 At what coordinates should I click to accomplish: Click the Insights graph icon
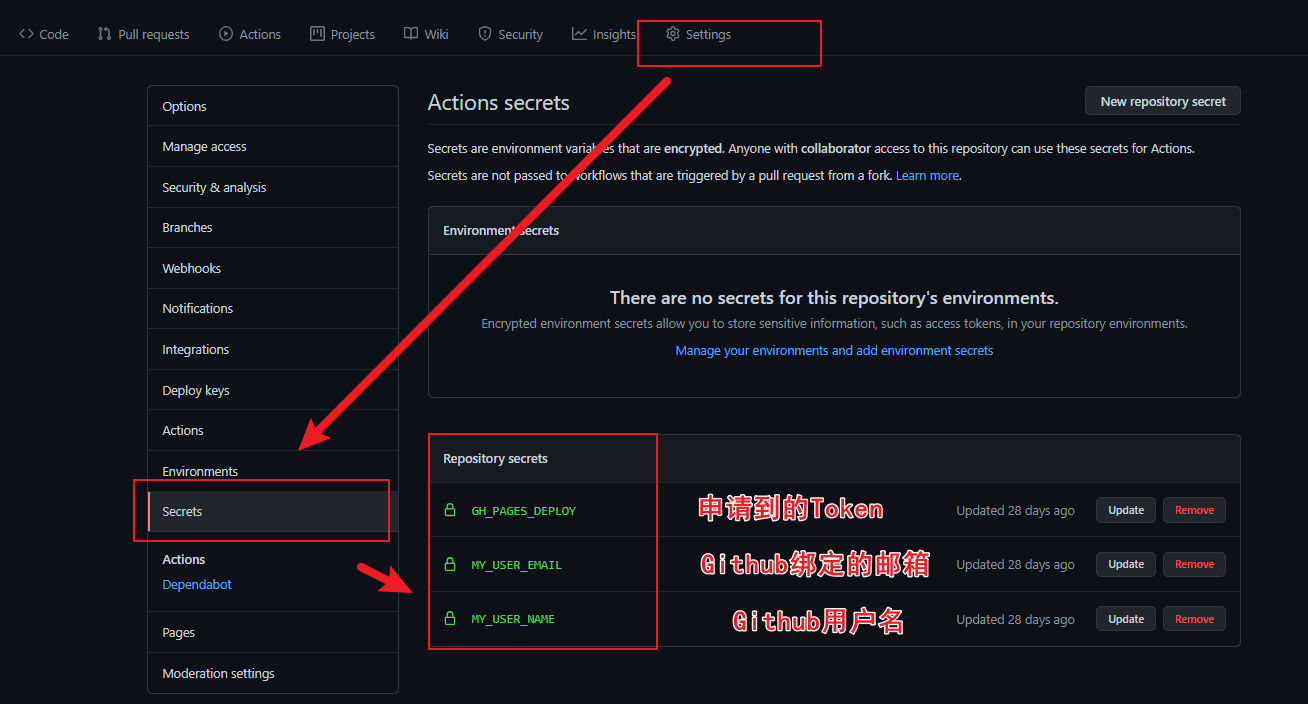(579, 34)
